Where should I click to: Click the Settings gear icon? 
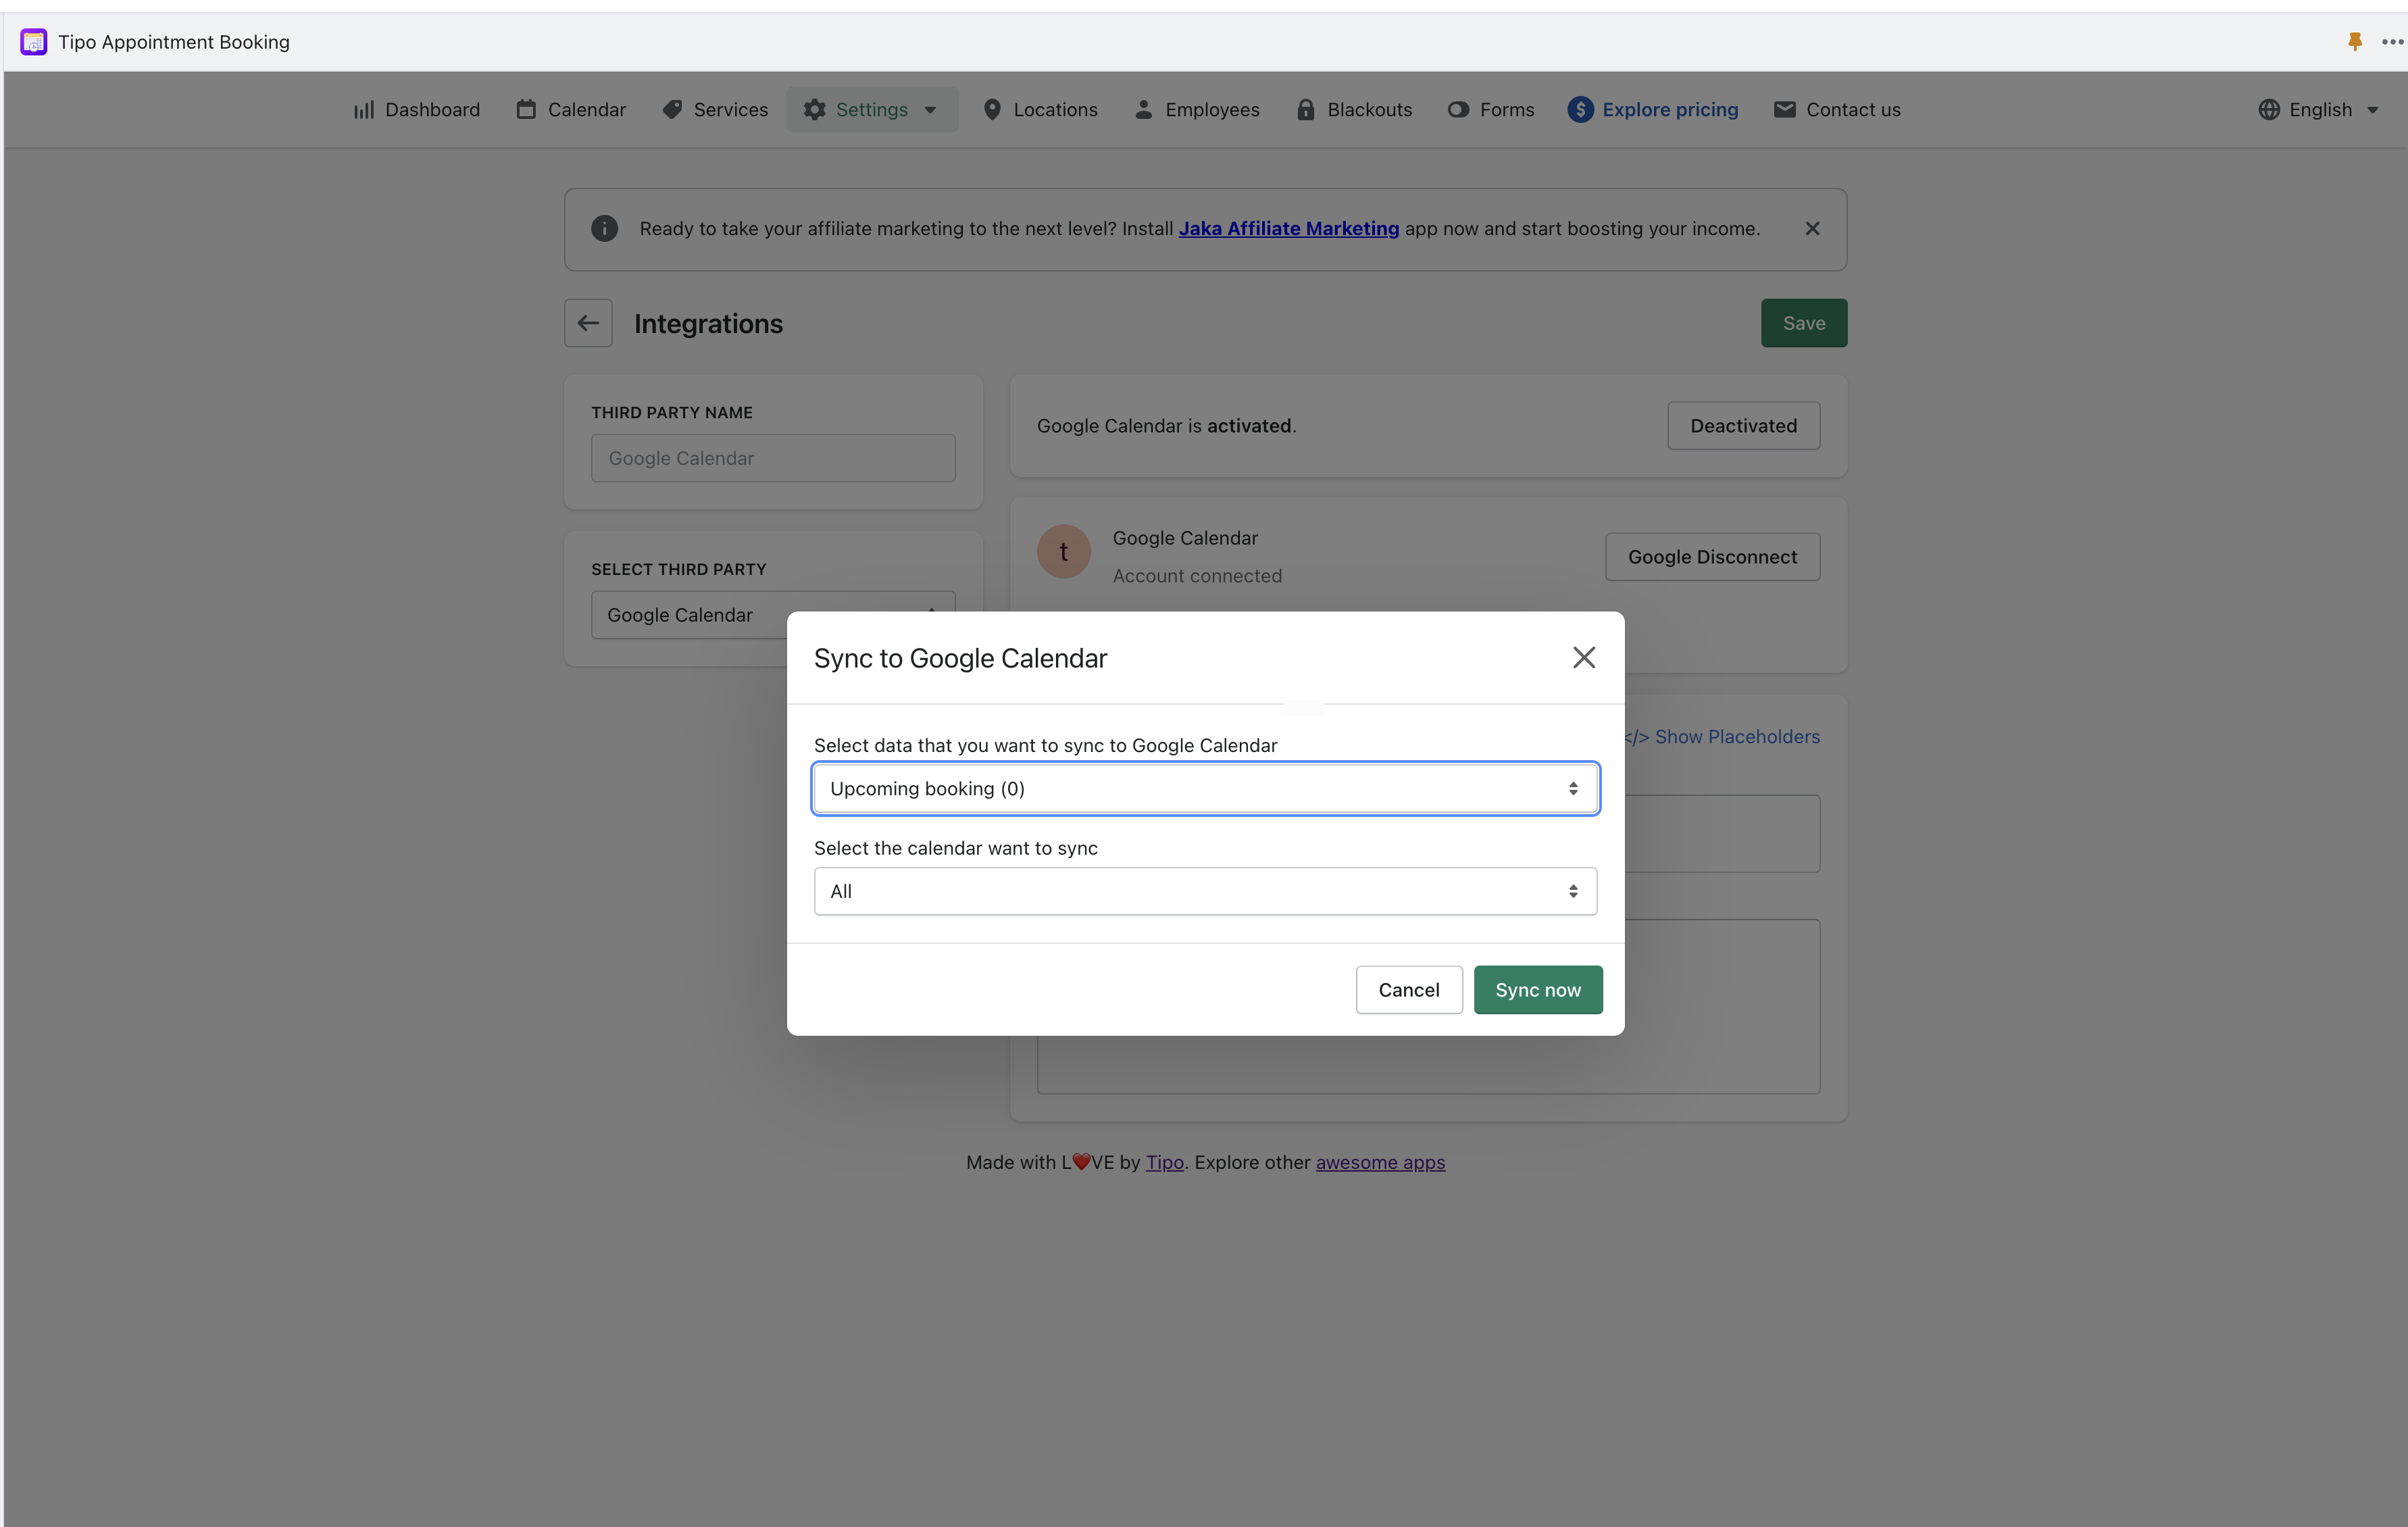[x=814, y=109]
